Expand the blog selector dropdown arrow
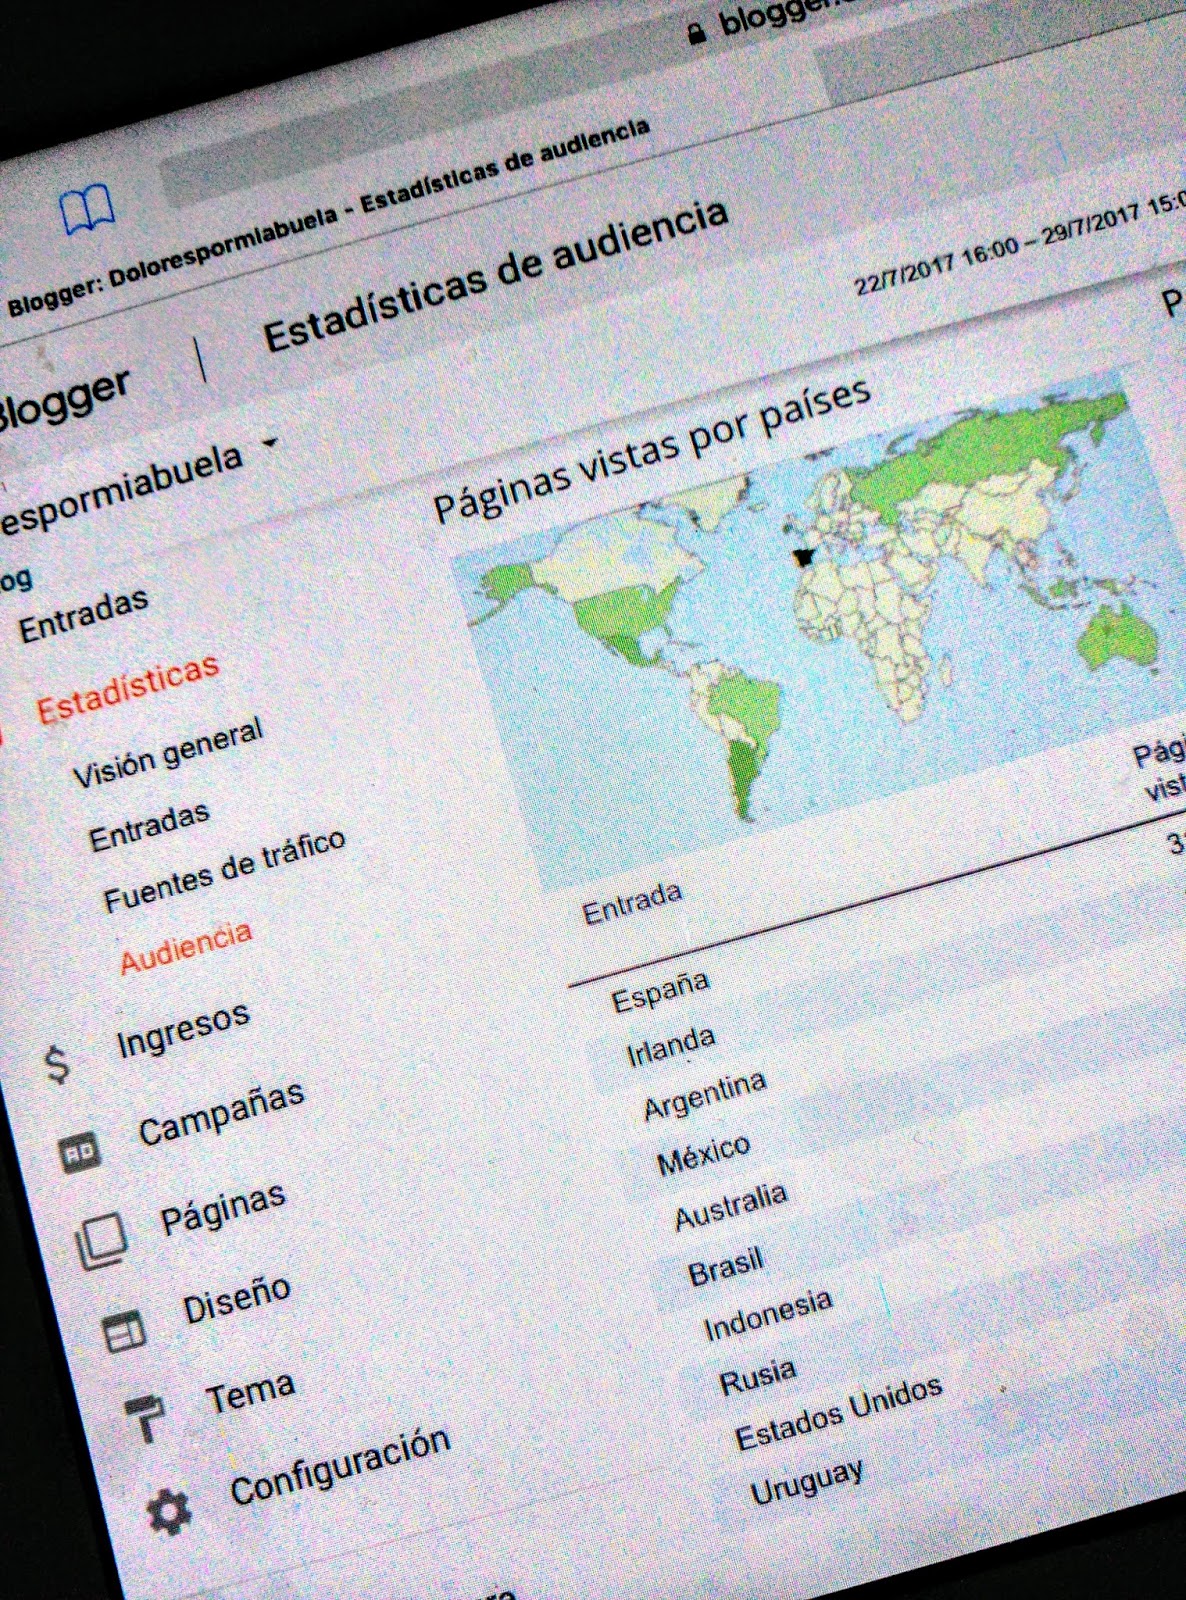 [x=270, y=443]
